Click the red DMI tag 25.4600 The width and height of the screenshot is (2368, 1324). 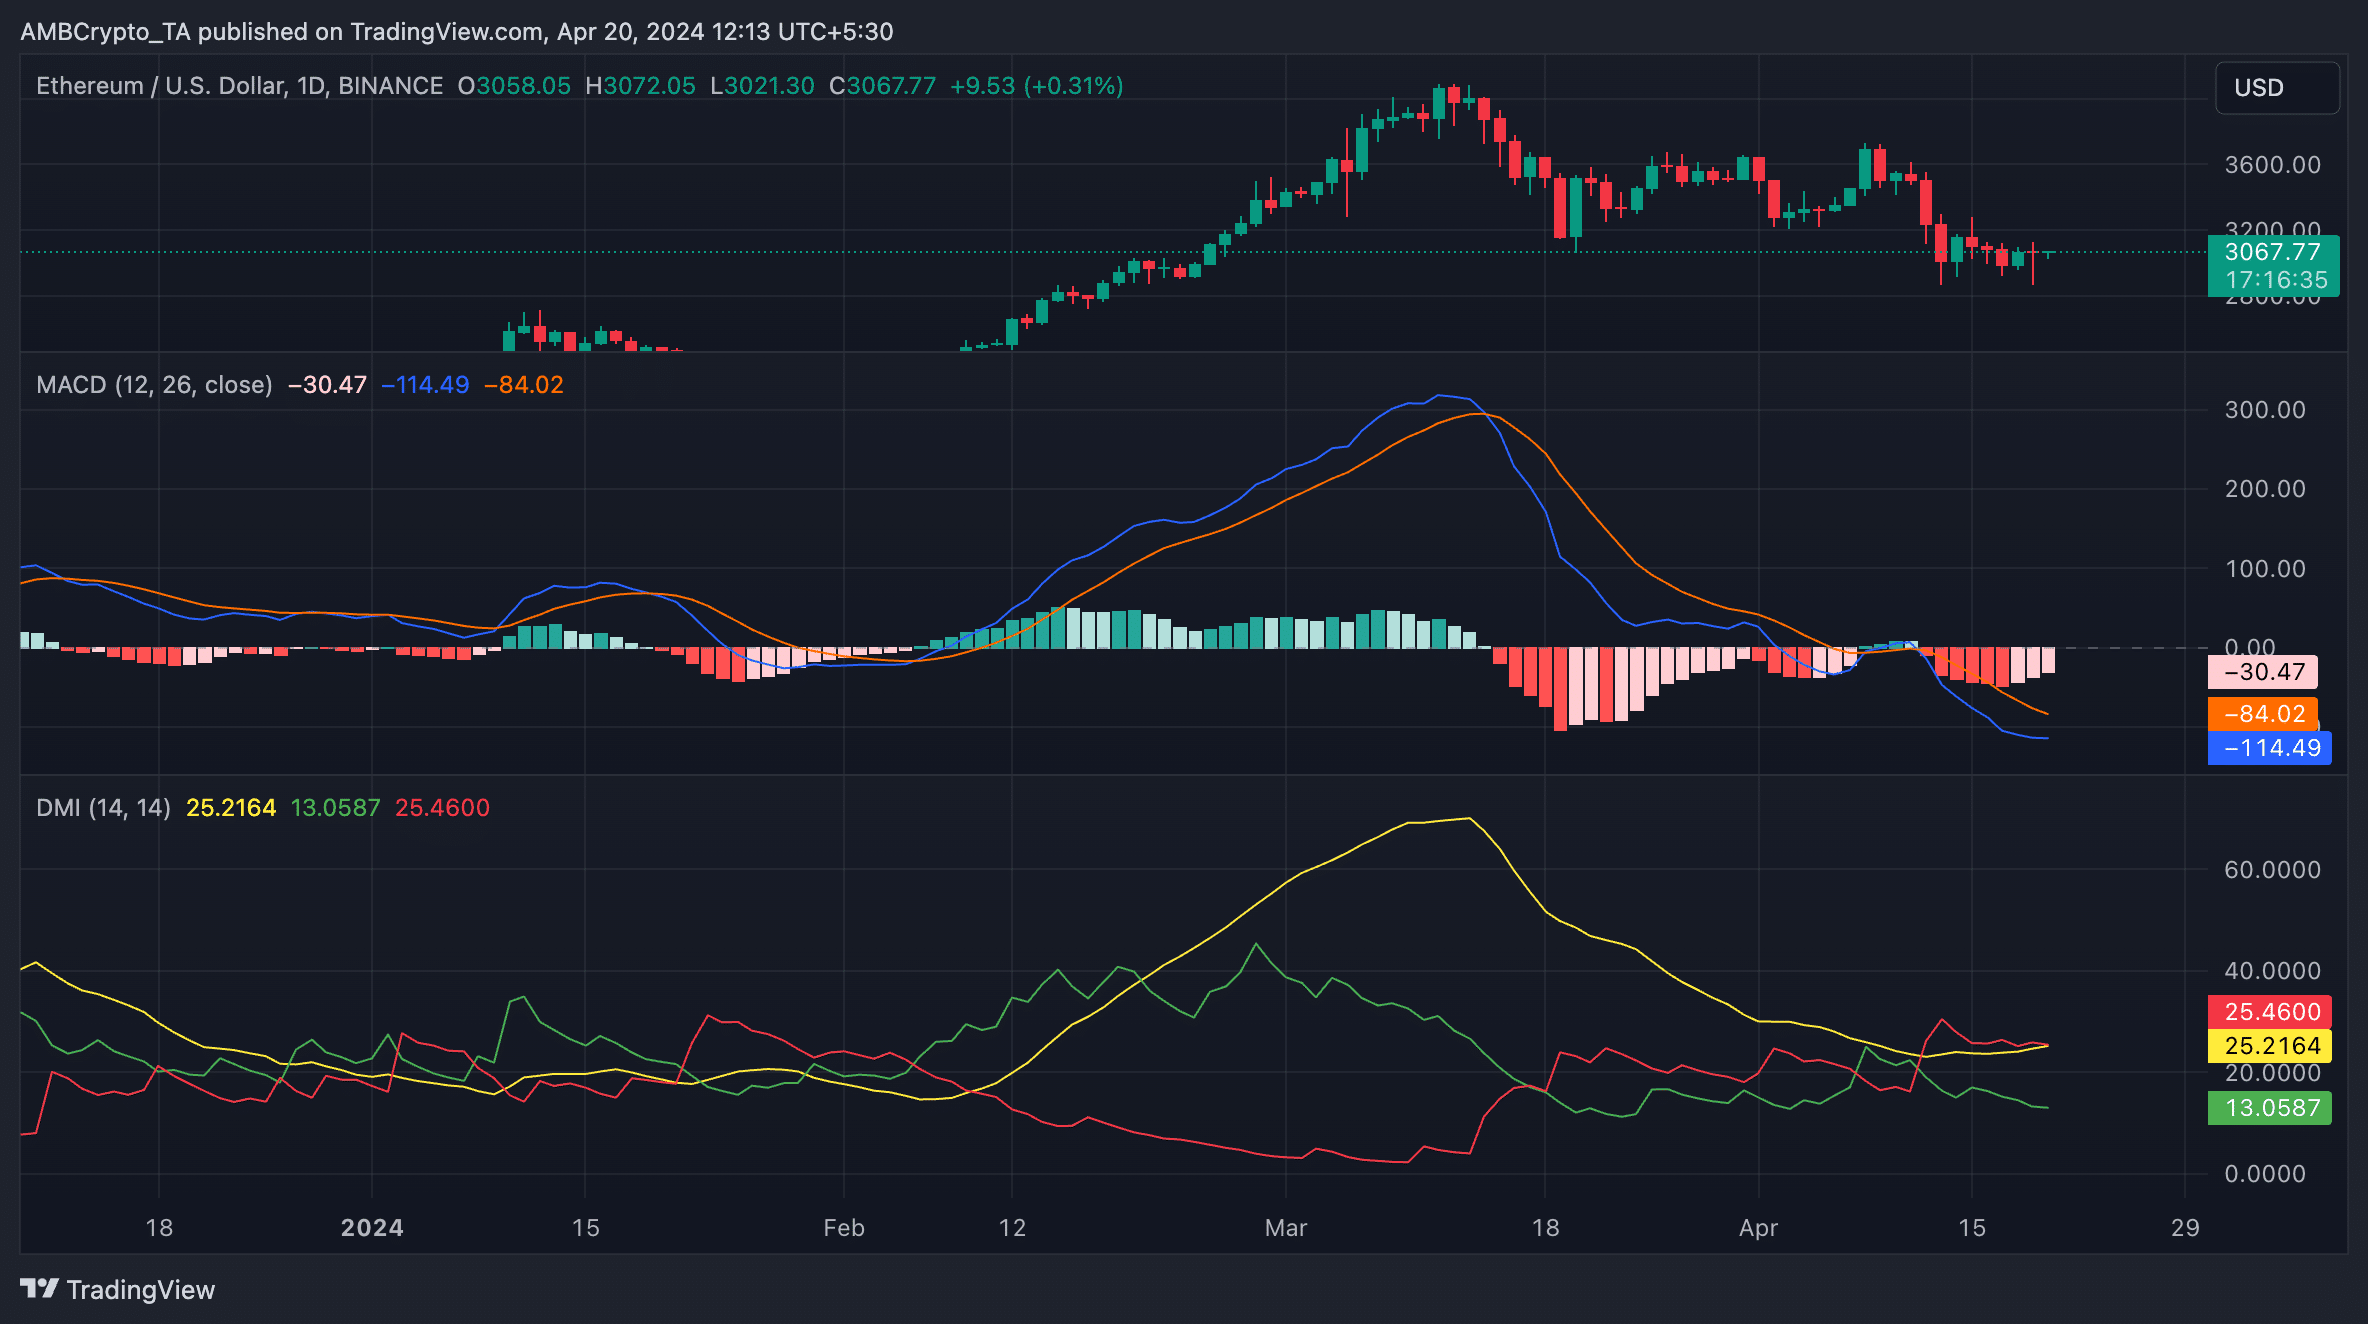2269,1012
